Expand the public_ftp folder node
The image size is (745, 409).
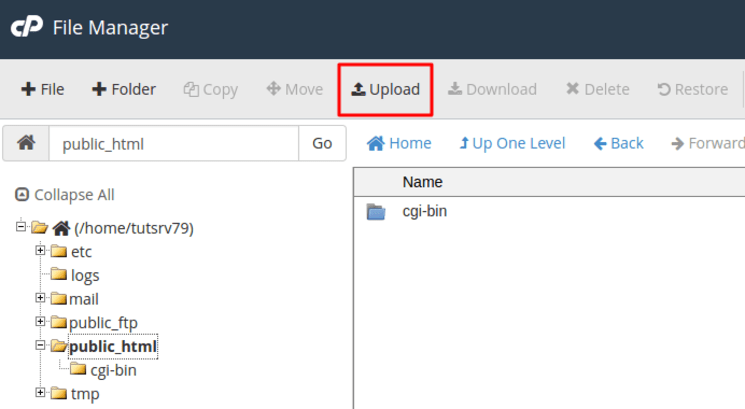[40, 322]
